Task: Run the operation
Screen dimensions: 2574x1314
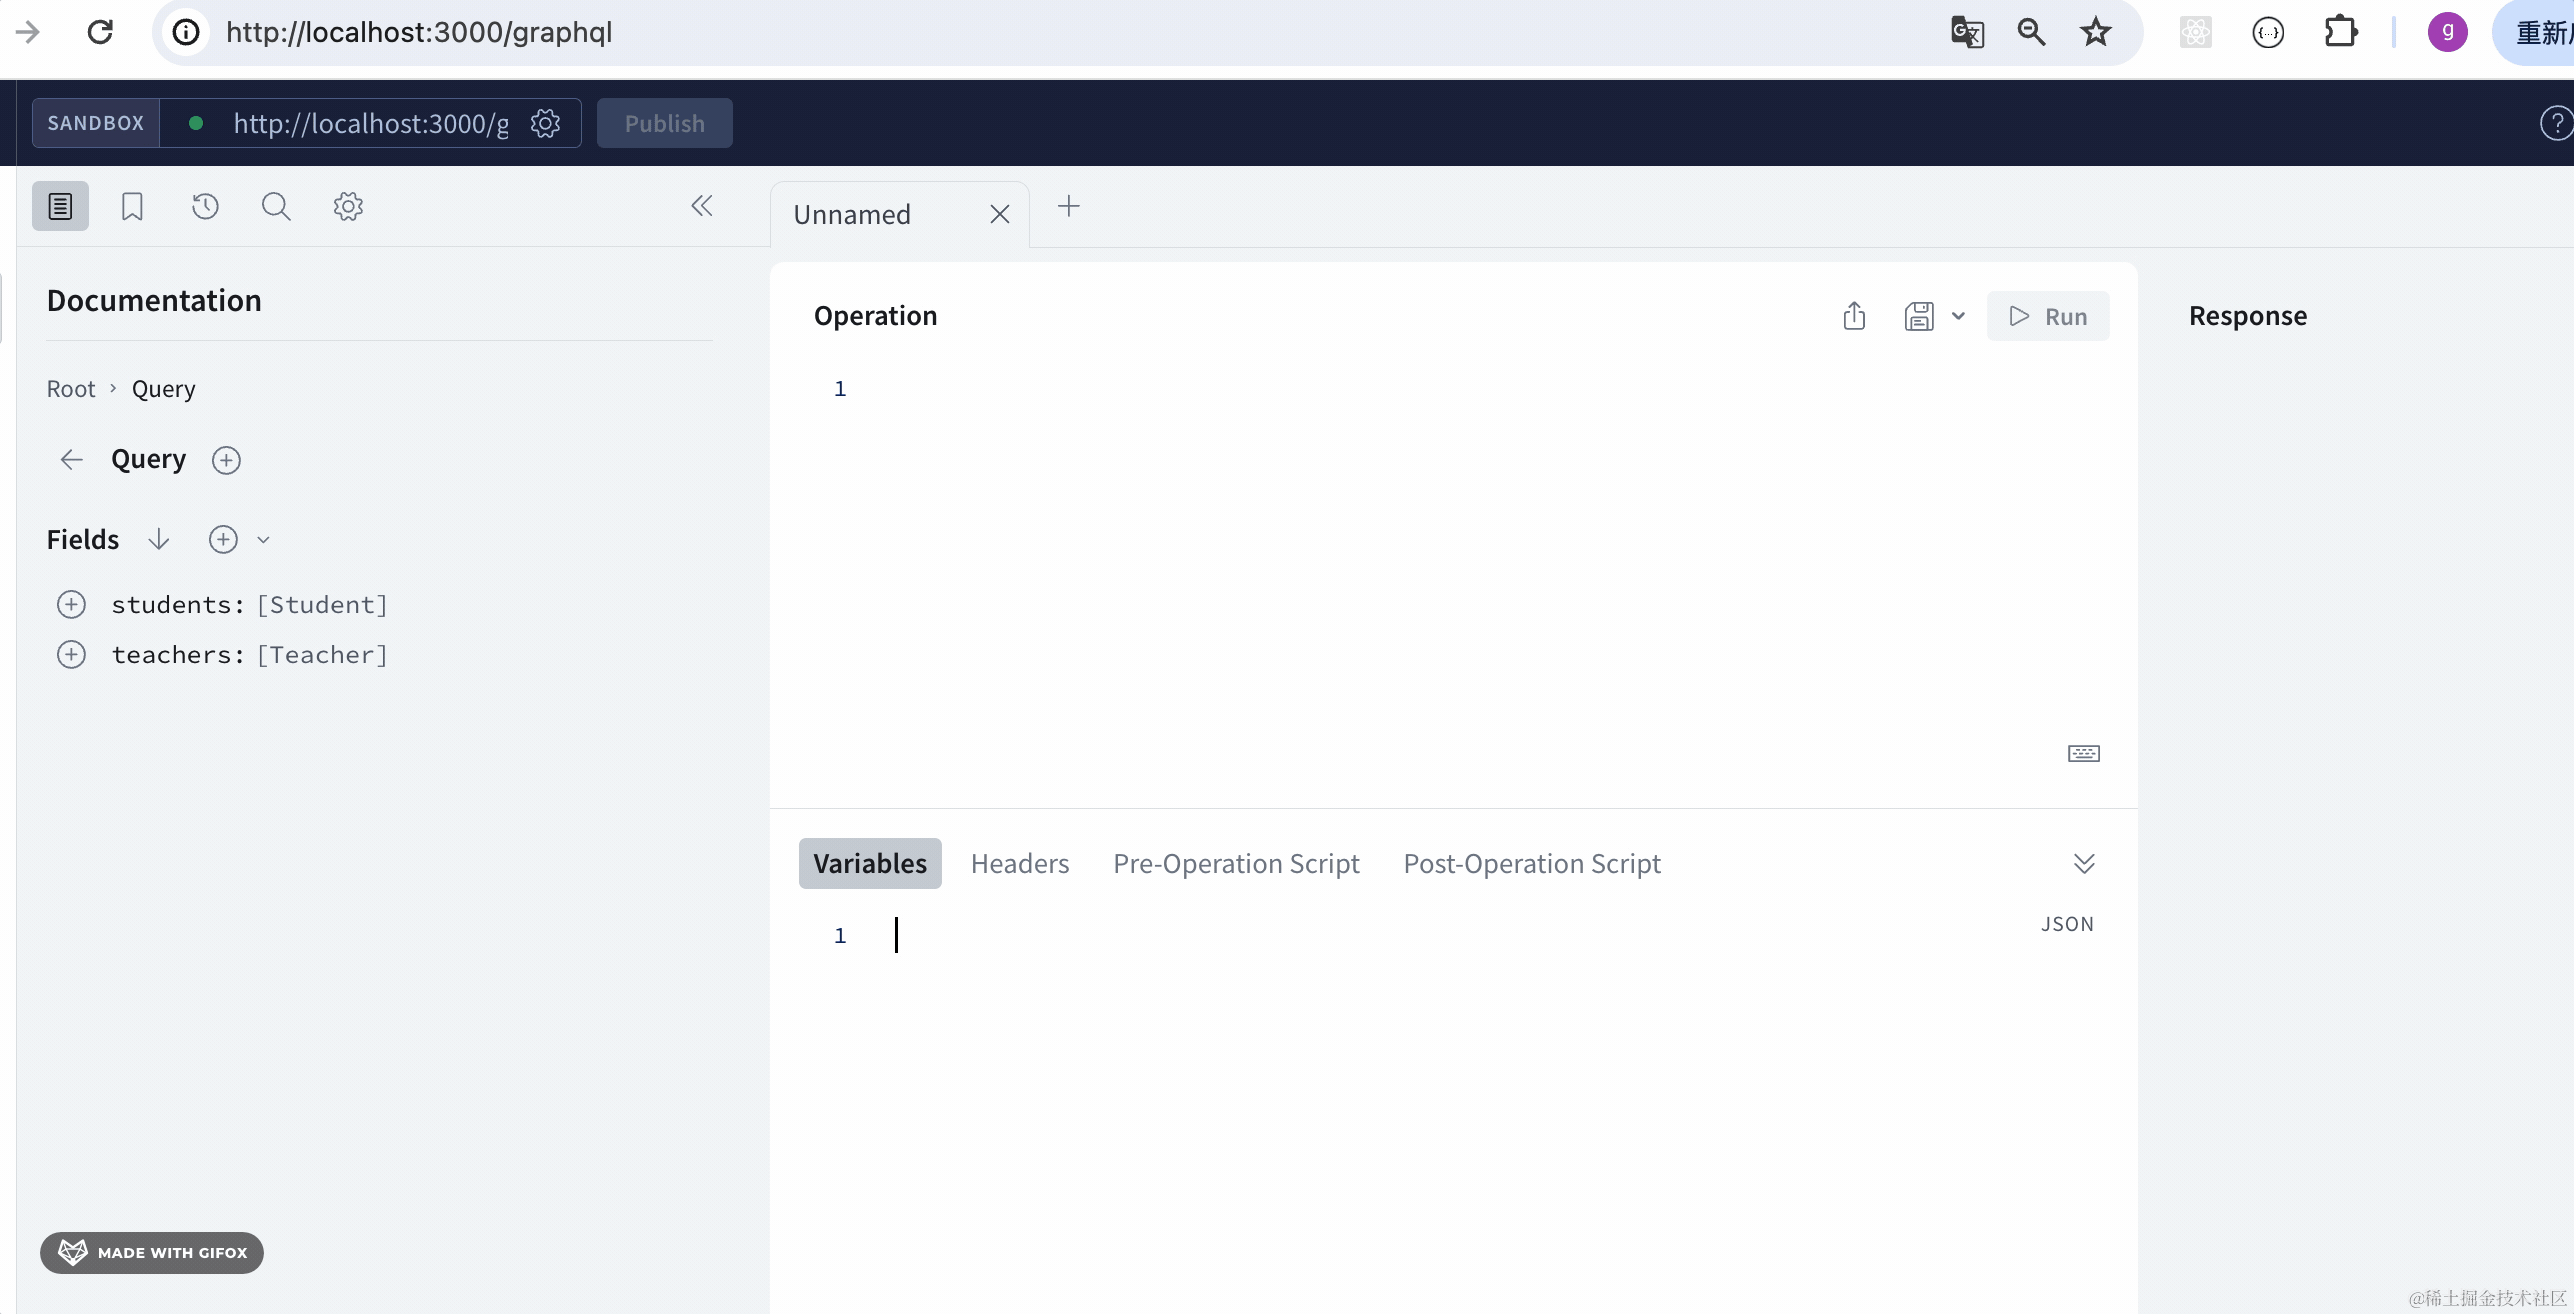Action: (2048, 316)
